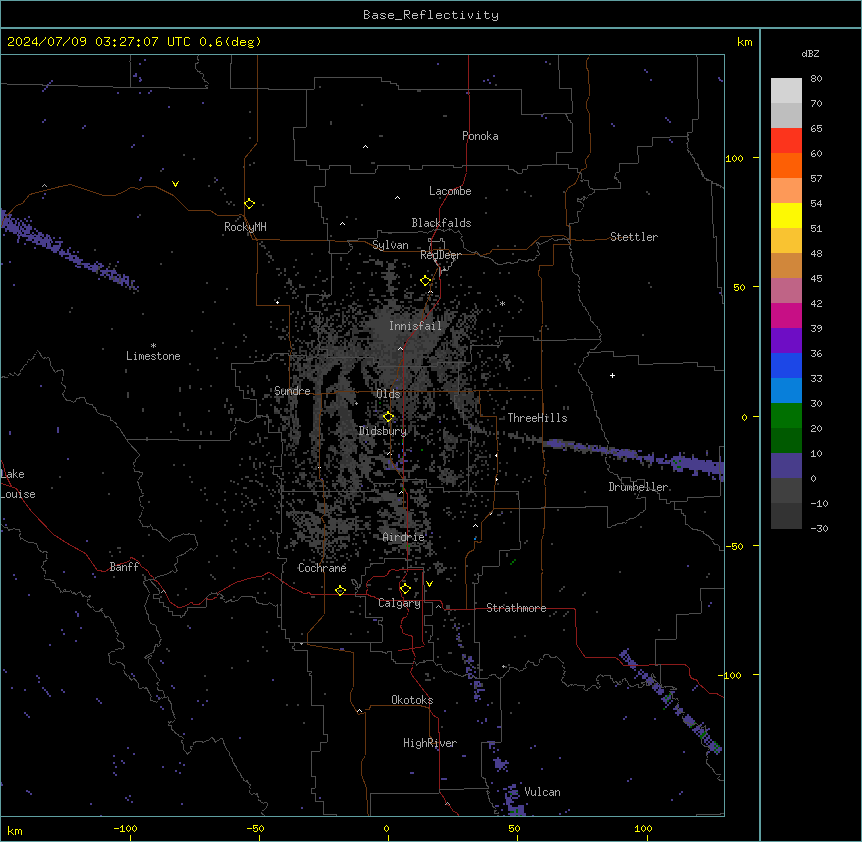Image resolution: width=862 pixels, height=842 pixels.
Task: Click the Okotoks town label
Action: 412,700
